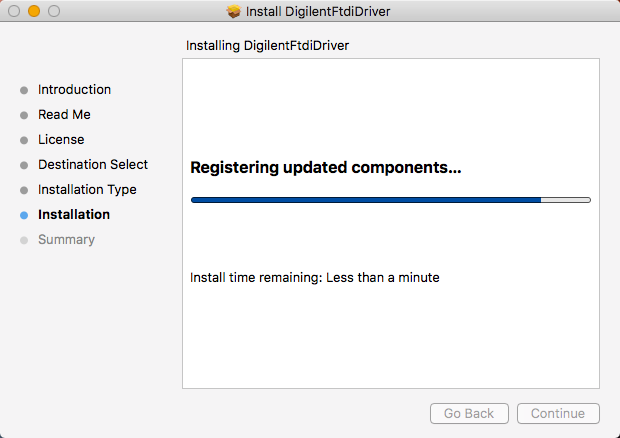Viewport: 620px width, 438px height.
Task: Select the Summary step
Action: 66,240
